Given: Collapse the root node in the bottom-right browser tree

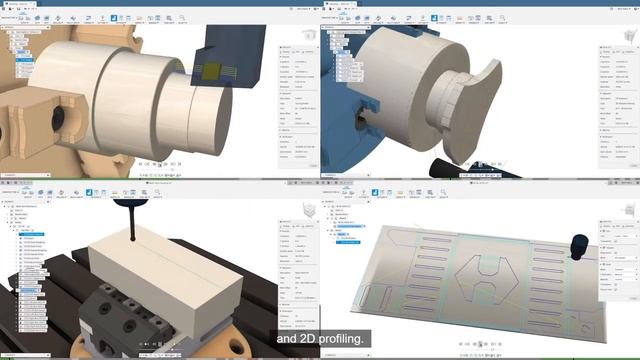Looking at the screenshot, I should pos(325,206).
